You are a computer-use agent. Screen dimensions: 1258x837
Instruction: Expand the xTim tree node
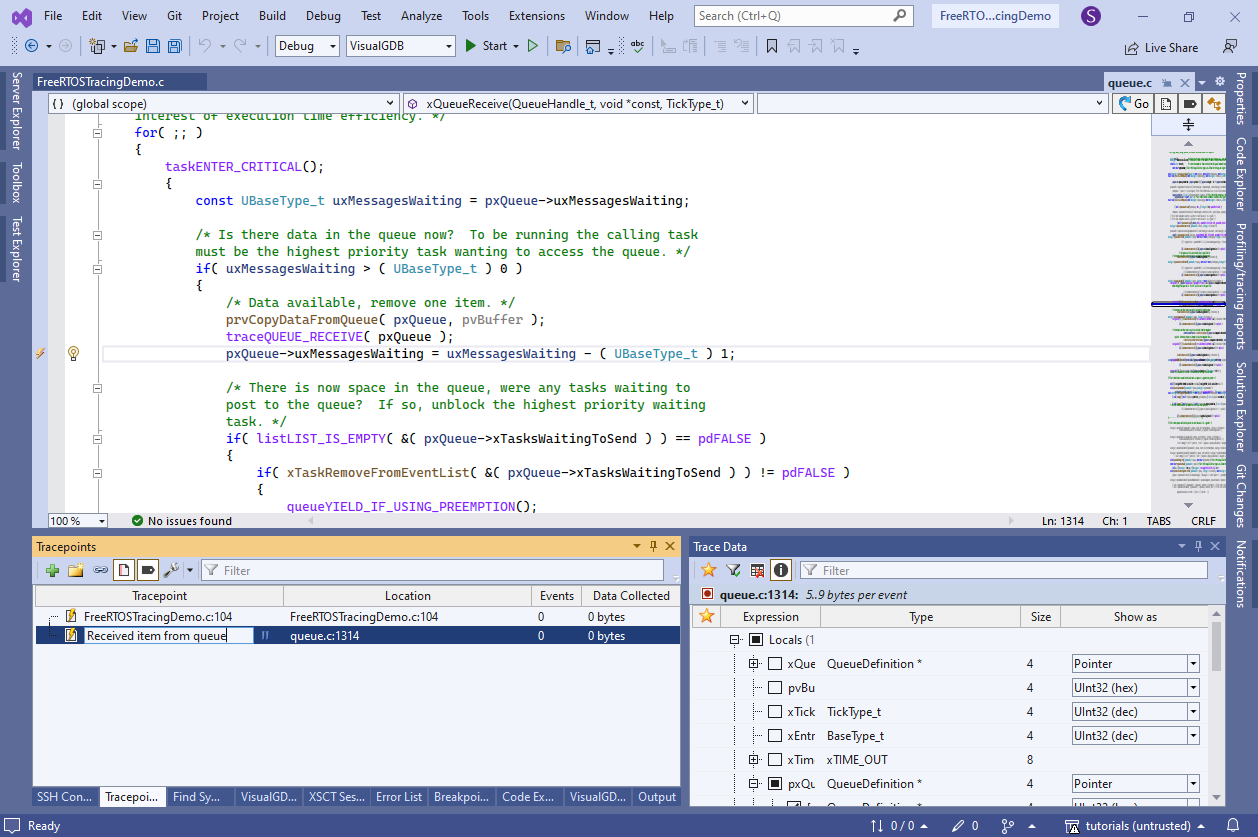click(754, 760)
